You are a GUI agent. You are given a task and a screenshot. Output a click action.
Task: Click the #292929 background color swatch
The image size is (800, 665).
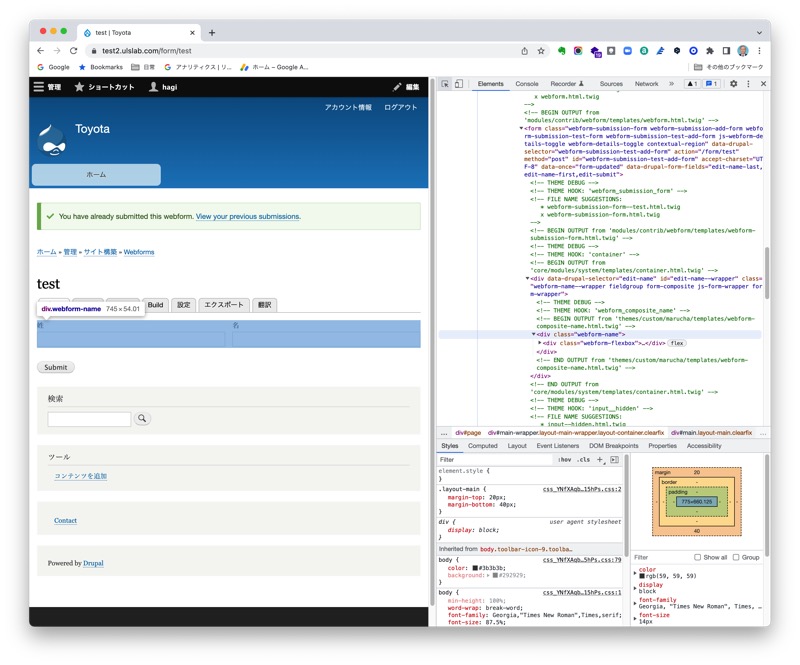coord(495,575)
